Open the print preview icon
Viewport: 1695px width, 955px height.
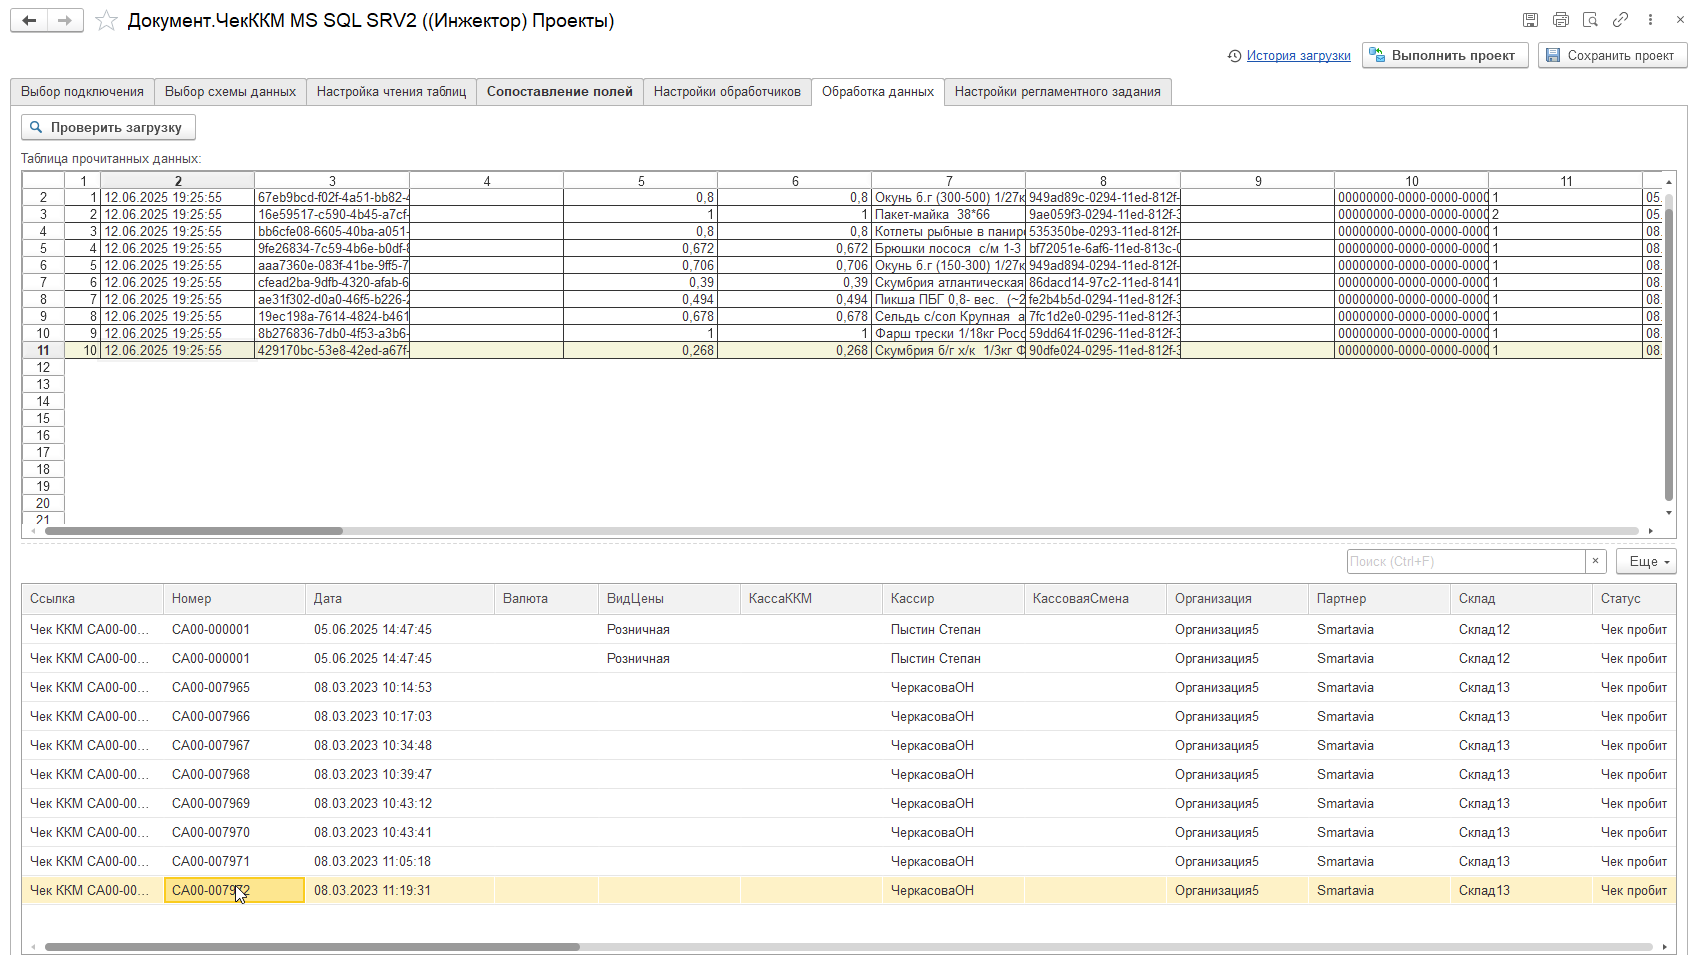(x=1590, y=20)
